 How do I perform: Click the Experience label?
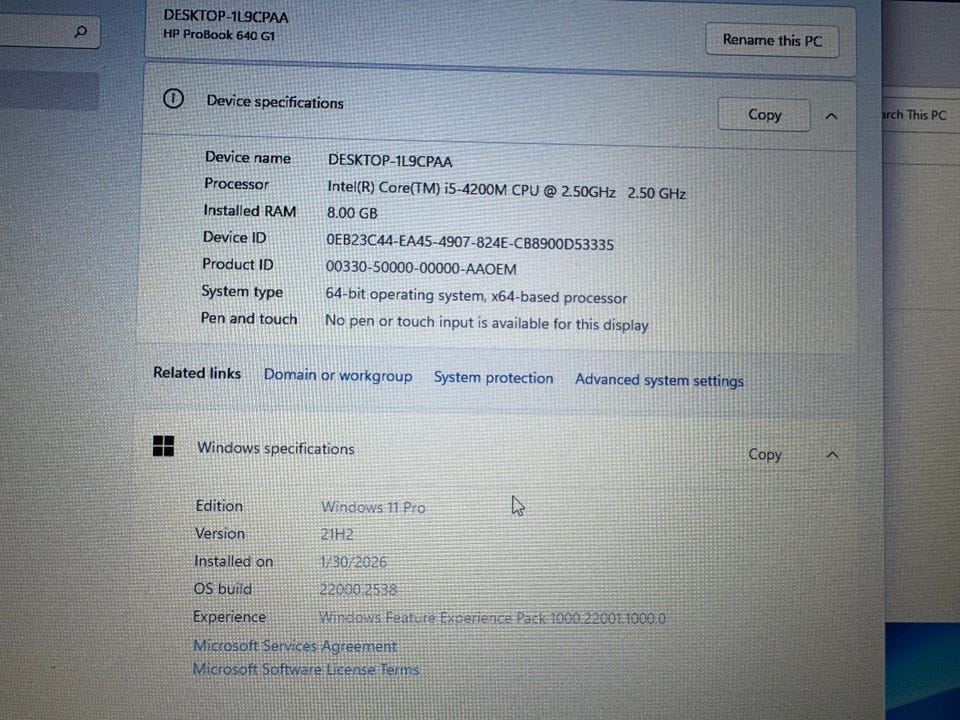(x=230, y=617)
